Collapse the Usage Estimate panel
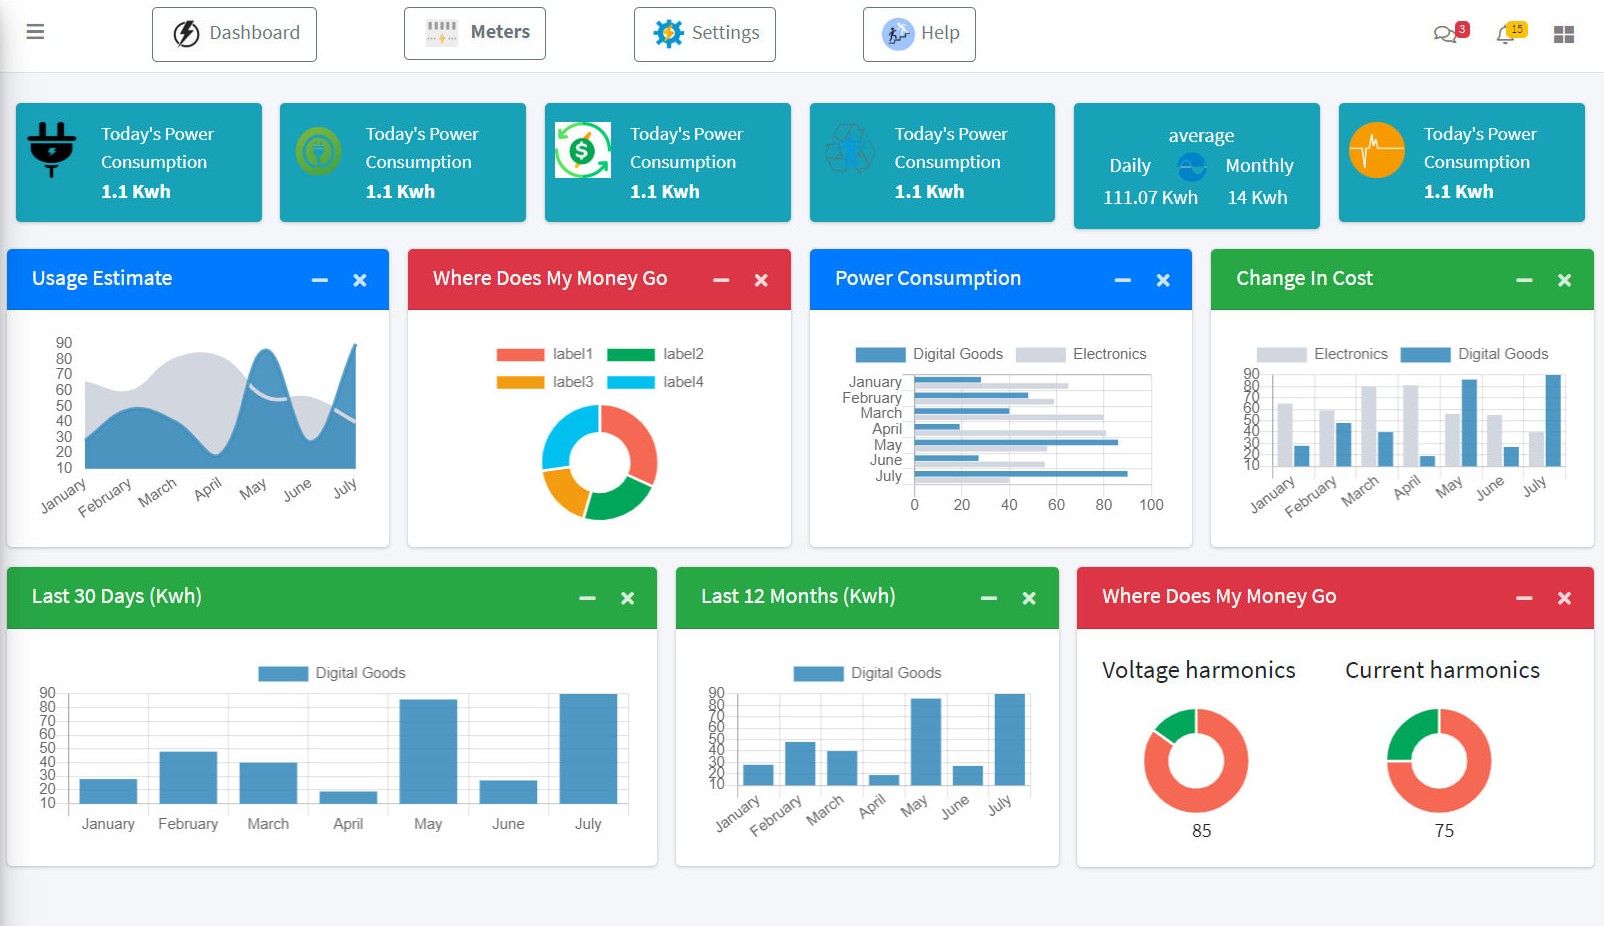 (x=320, y=280)
